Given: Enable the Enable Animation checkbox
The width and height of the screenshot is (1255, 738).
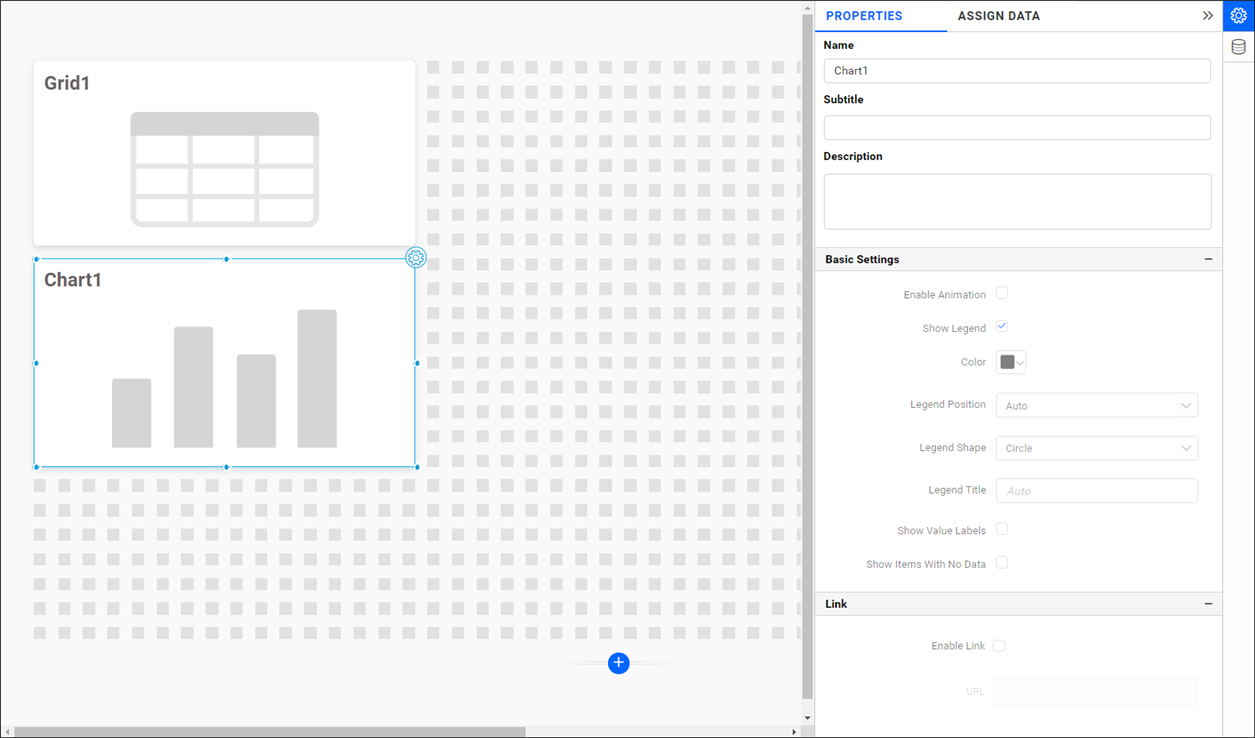Looking at the screenshot, I should [x=1002, y=294].
